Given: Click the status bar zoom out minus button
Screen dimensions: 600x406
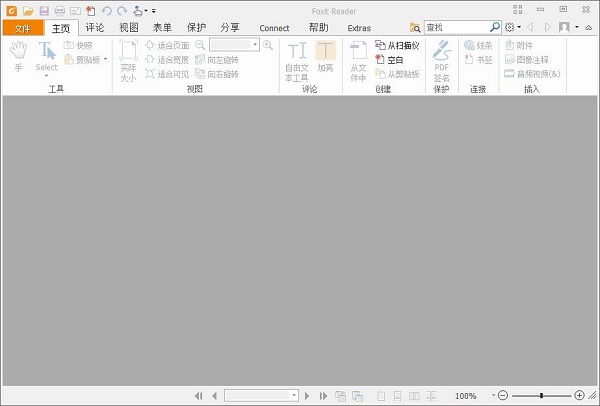Looking at the screenshot, I should pyautogui.click(x=503, y=395).
